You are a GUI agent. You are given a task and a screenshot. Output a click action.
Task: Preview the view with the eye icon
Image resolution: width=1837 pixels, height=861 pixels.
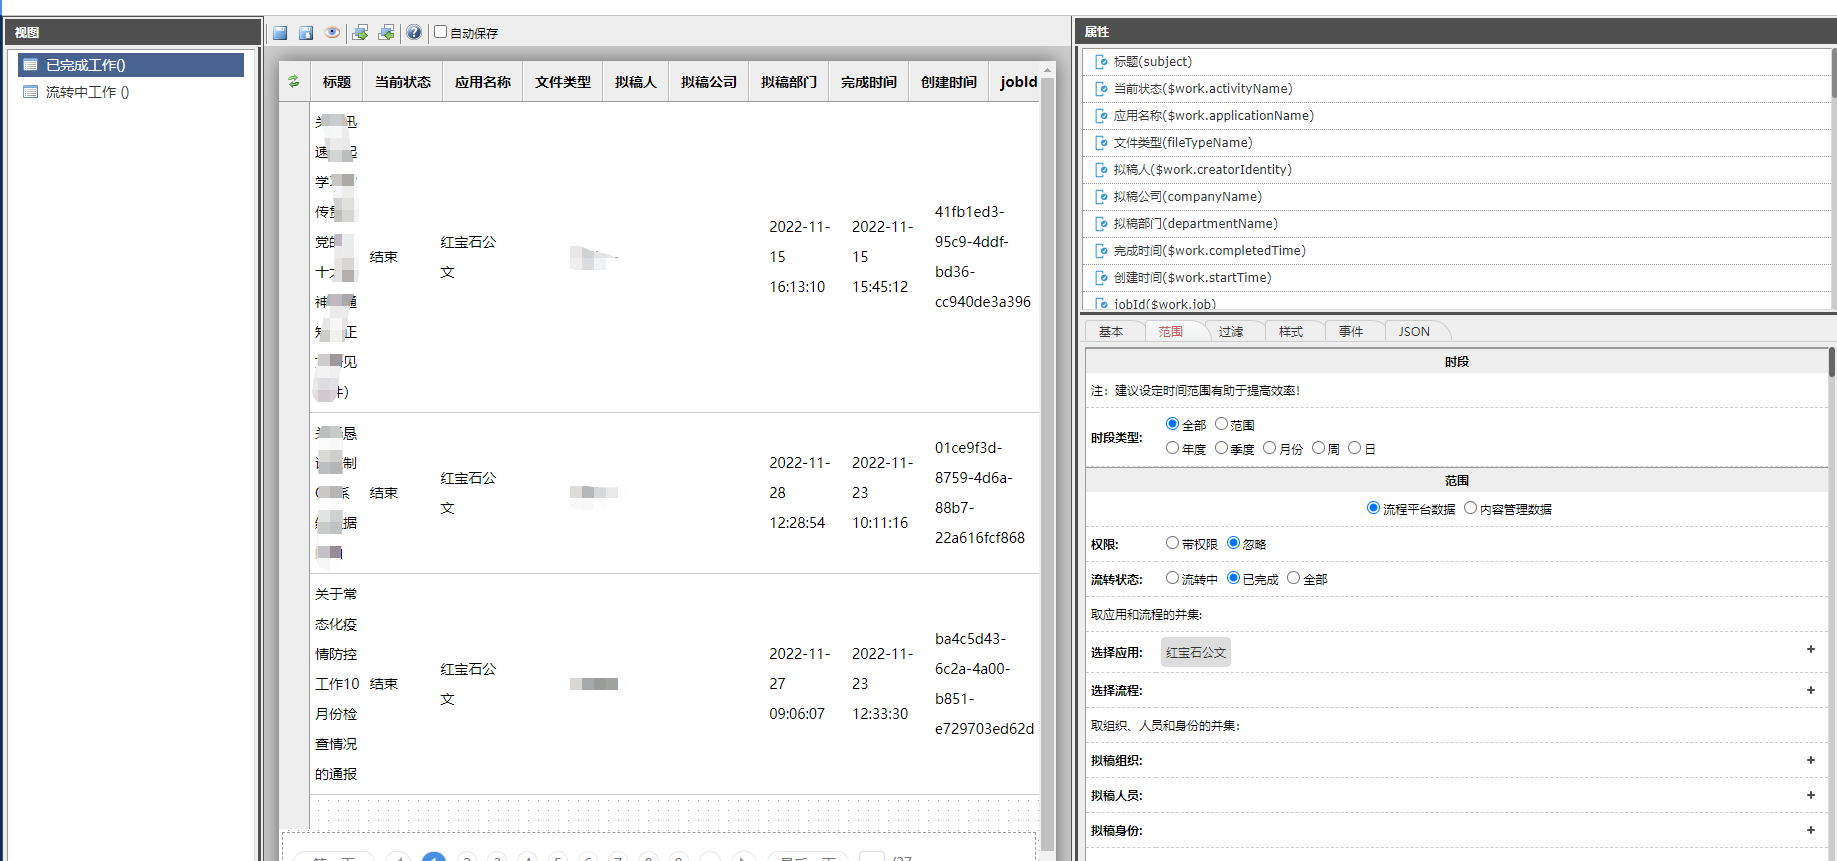coord(333,33)
